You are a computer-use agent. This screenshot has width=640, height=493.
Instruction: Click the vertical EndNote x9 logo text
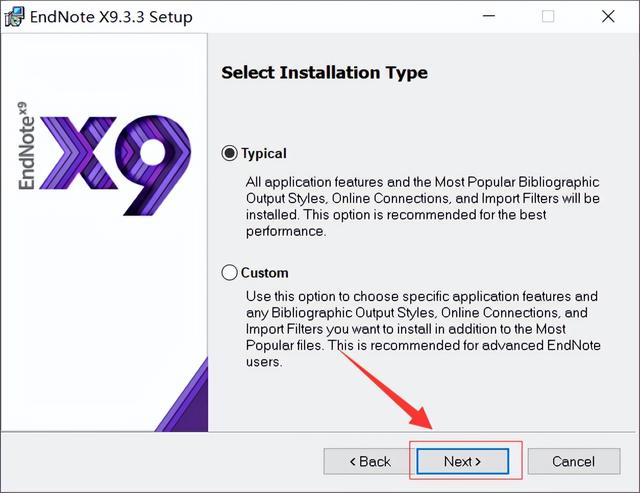[27, 146]
